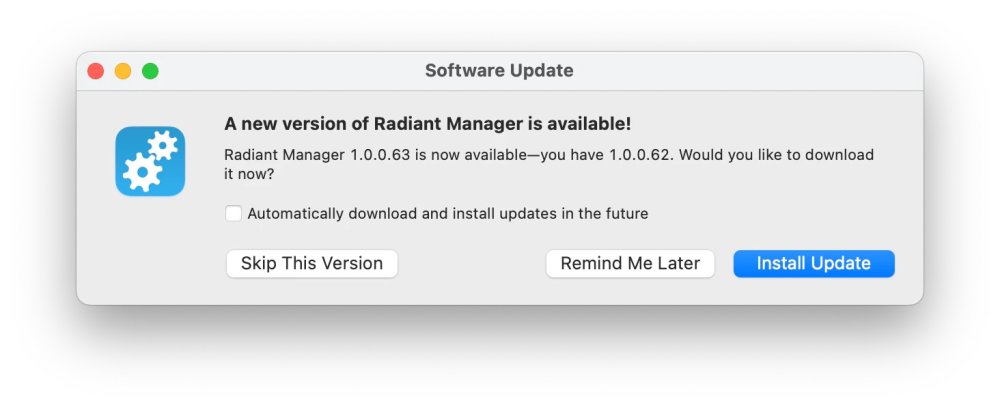Click the 'Software Update' window title
The width and height of the screenshot is (1000, 406).
[499, 71]
